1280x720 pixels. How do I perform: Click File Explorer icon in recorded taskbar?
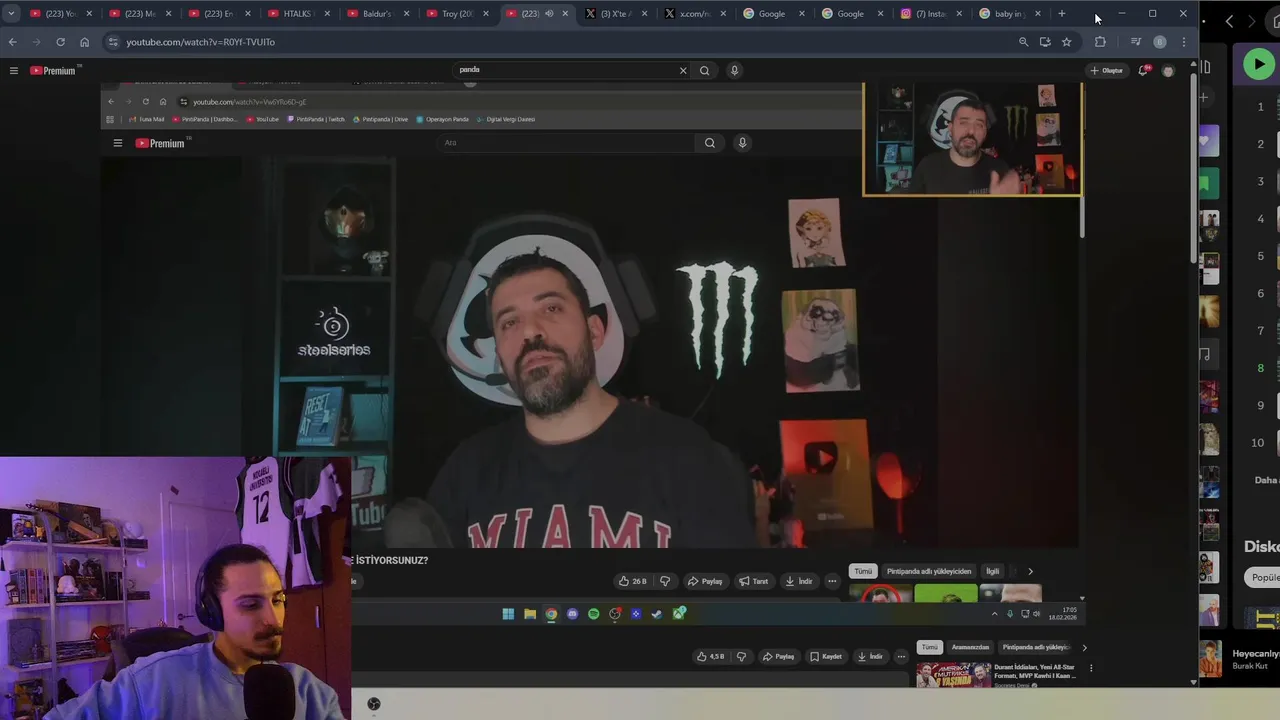530,614
